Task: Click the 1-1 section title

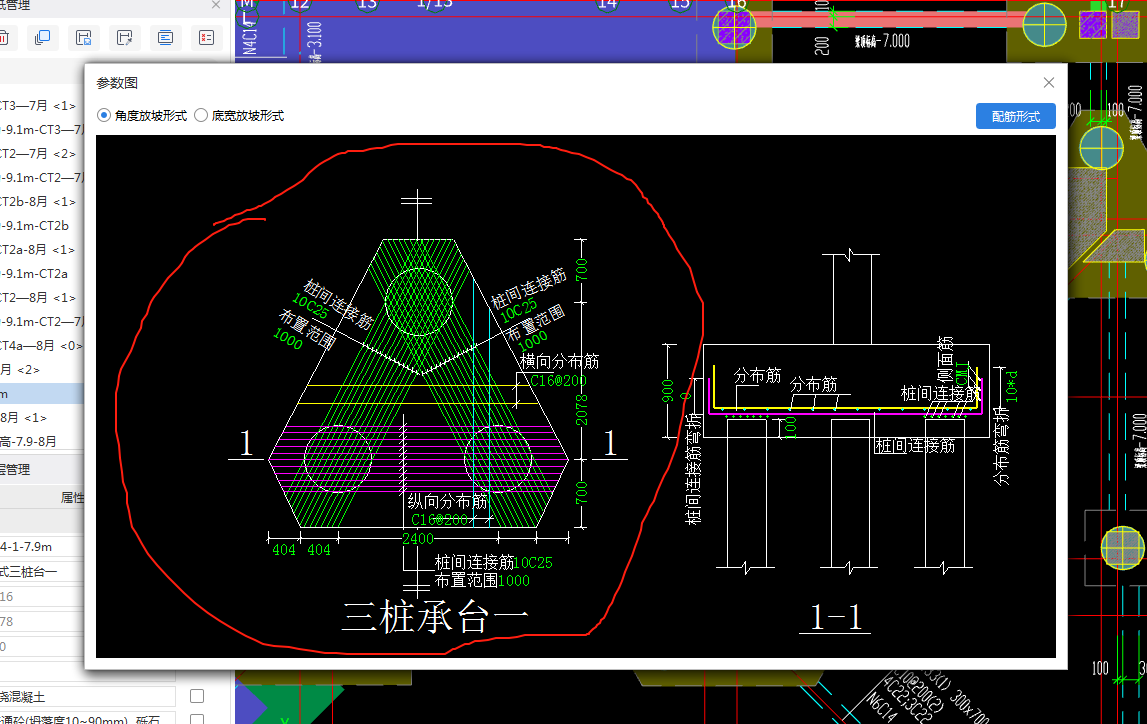Action: point(836,617)
